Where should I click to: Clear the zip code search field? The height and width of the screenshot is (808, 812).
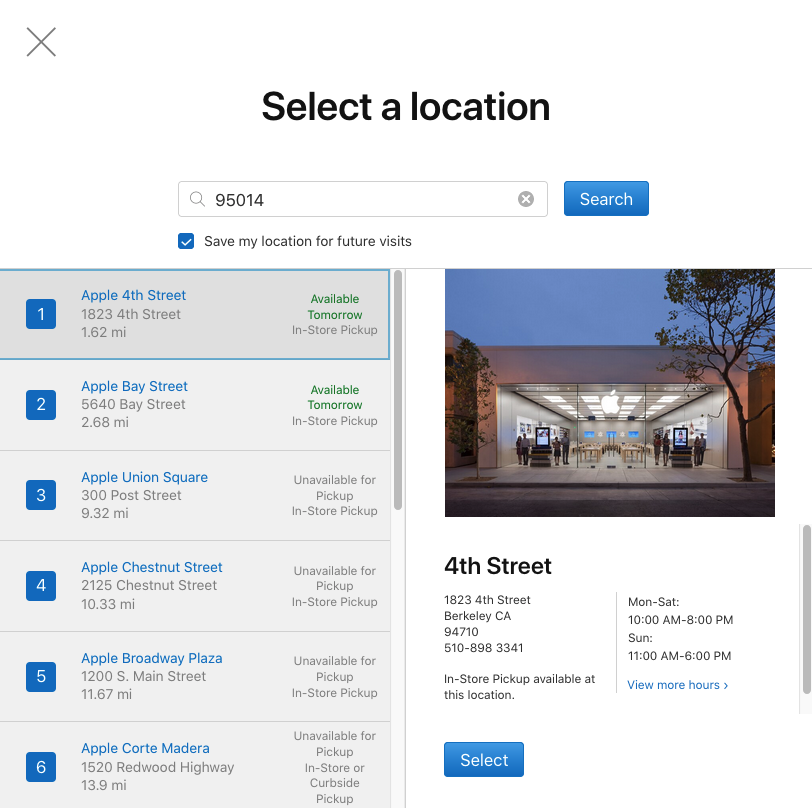pyautogui.click(x=526, y=199)
